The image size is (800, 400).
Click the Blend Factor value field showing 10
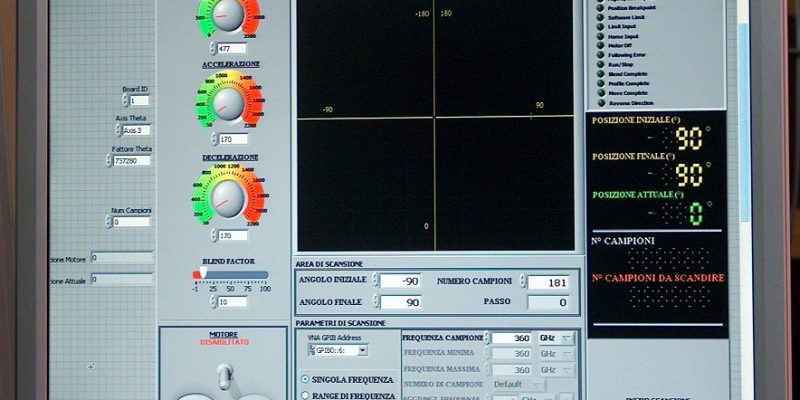233,301
